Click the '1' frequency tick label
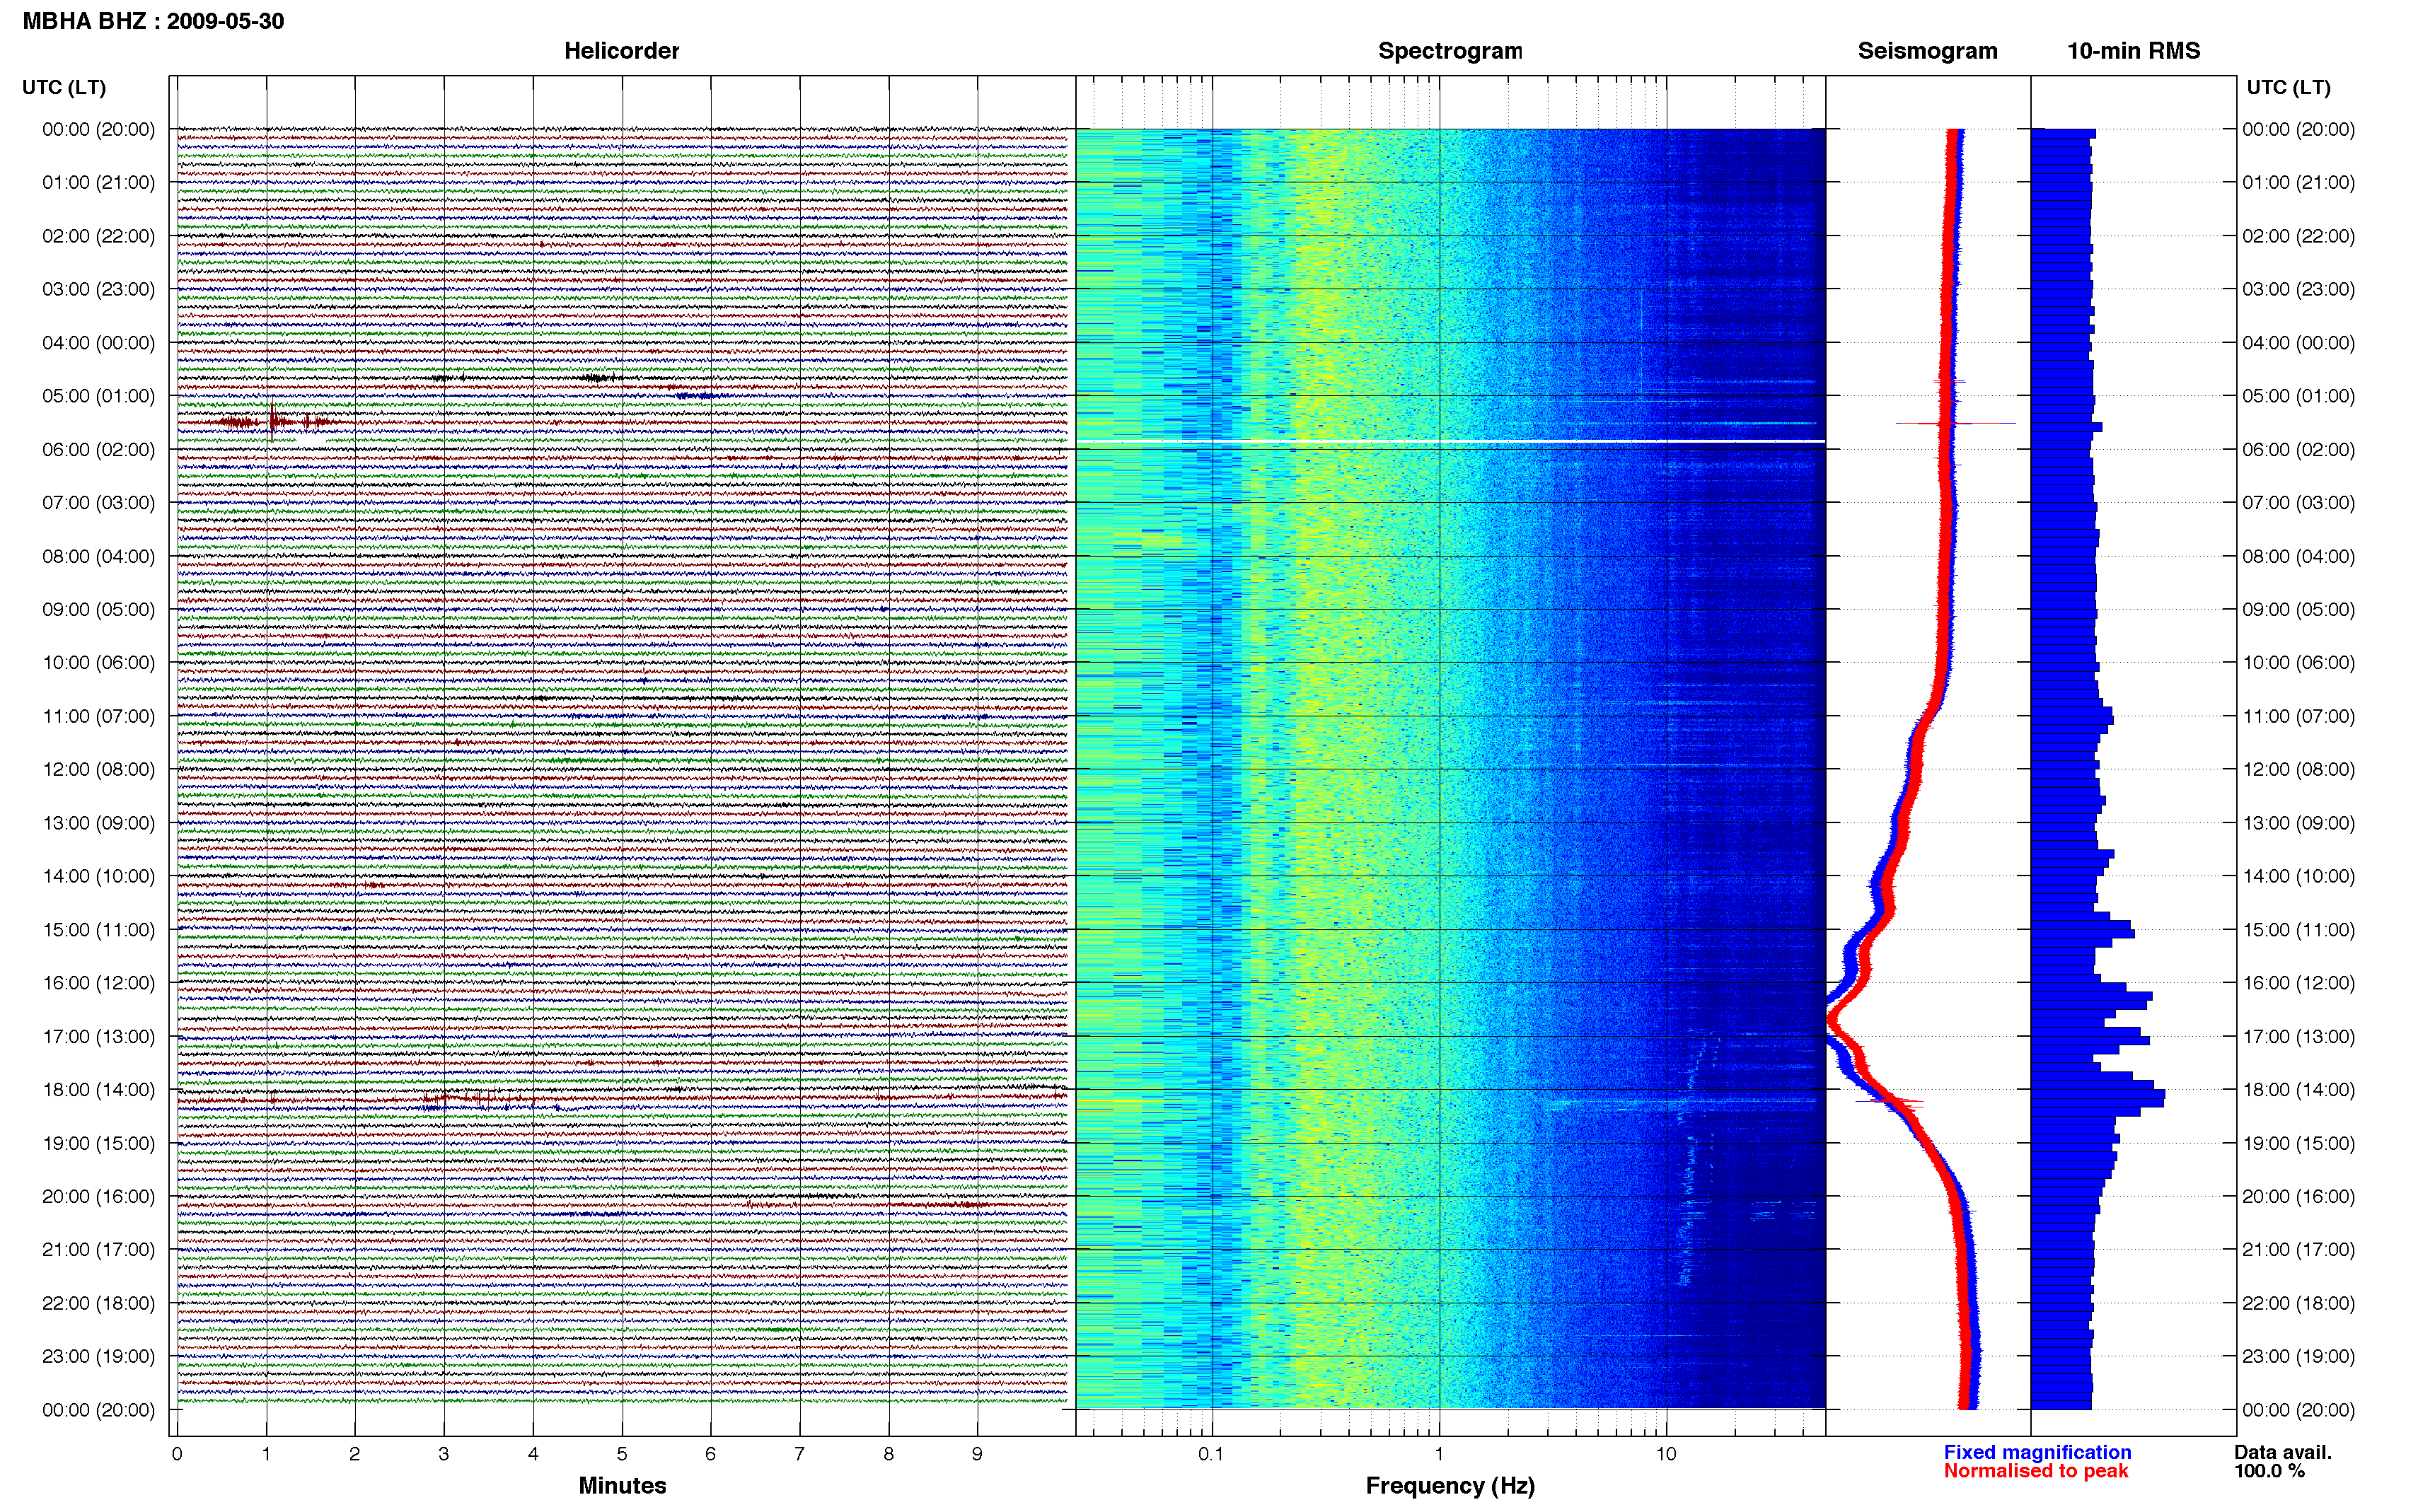This screenshot has height=1512, width=2418. pos(1439,1454)
